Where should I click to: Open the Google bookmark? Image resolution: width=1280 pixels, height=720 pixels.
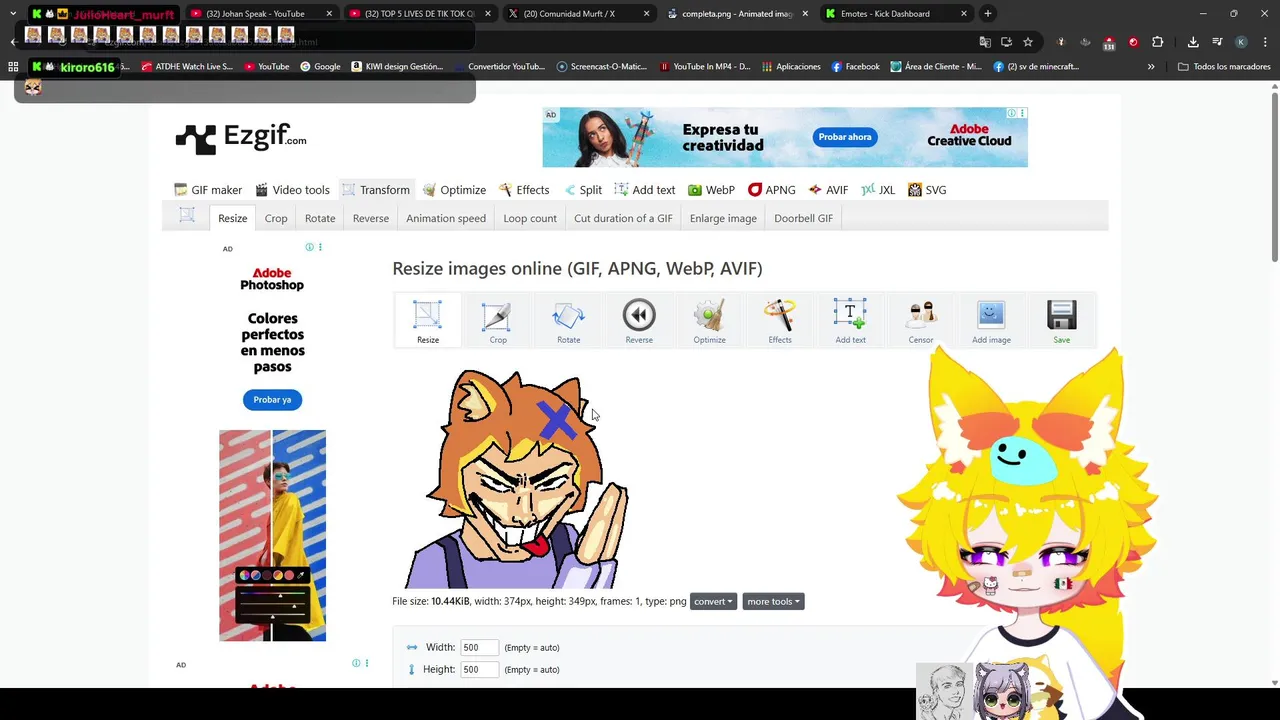point(320,67)
